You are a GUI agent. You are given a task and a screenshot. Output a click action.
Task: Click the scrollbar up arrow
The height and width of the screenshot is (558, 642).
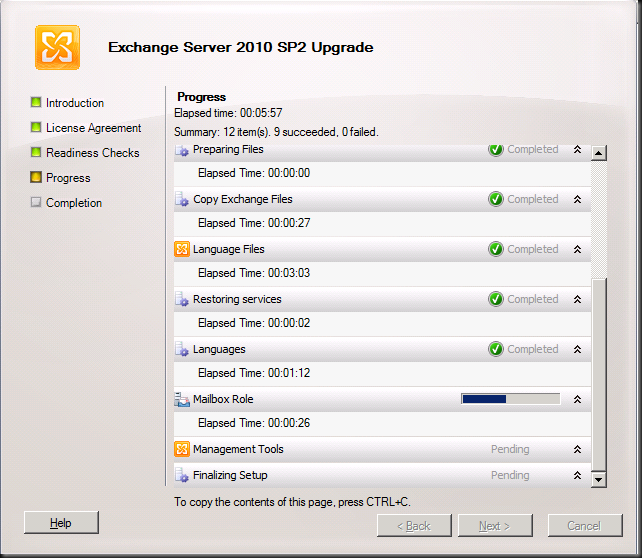[x=599, y=153]
